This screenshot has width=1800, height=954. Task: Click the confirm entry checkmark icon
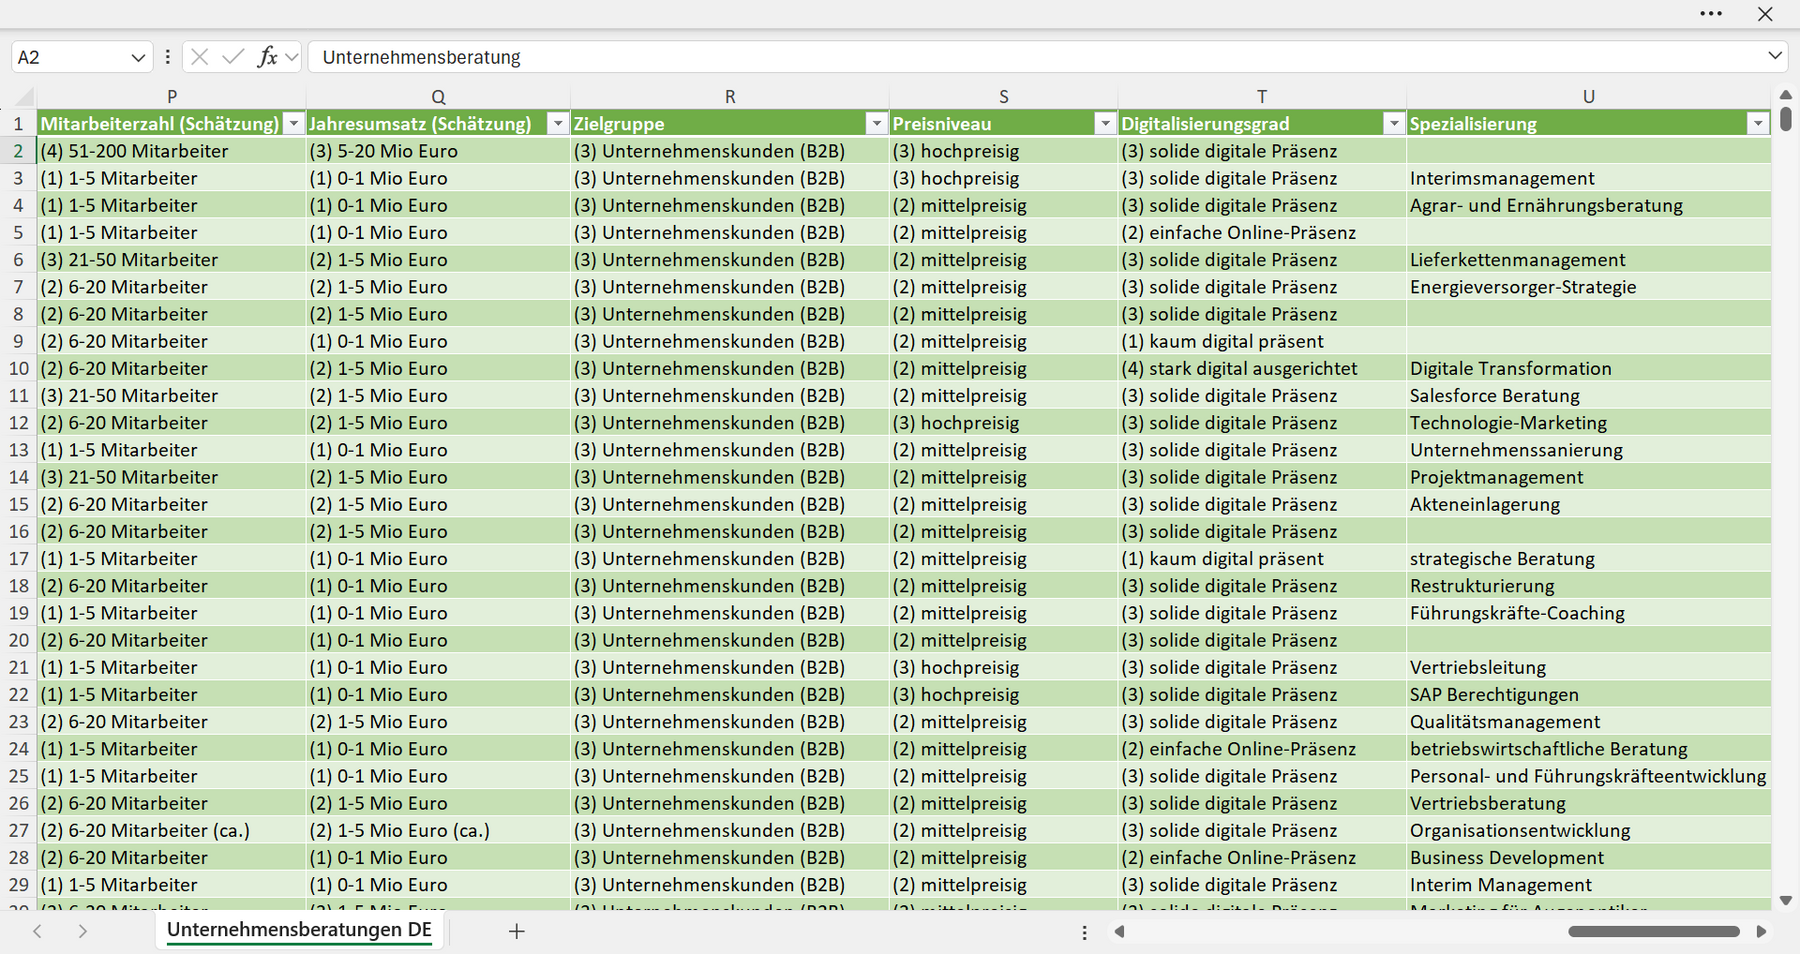click(233, 57)
